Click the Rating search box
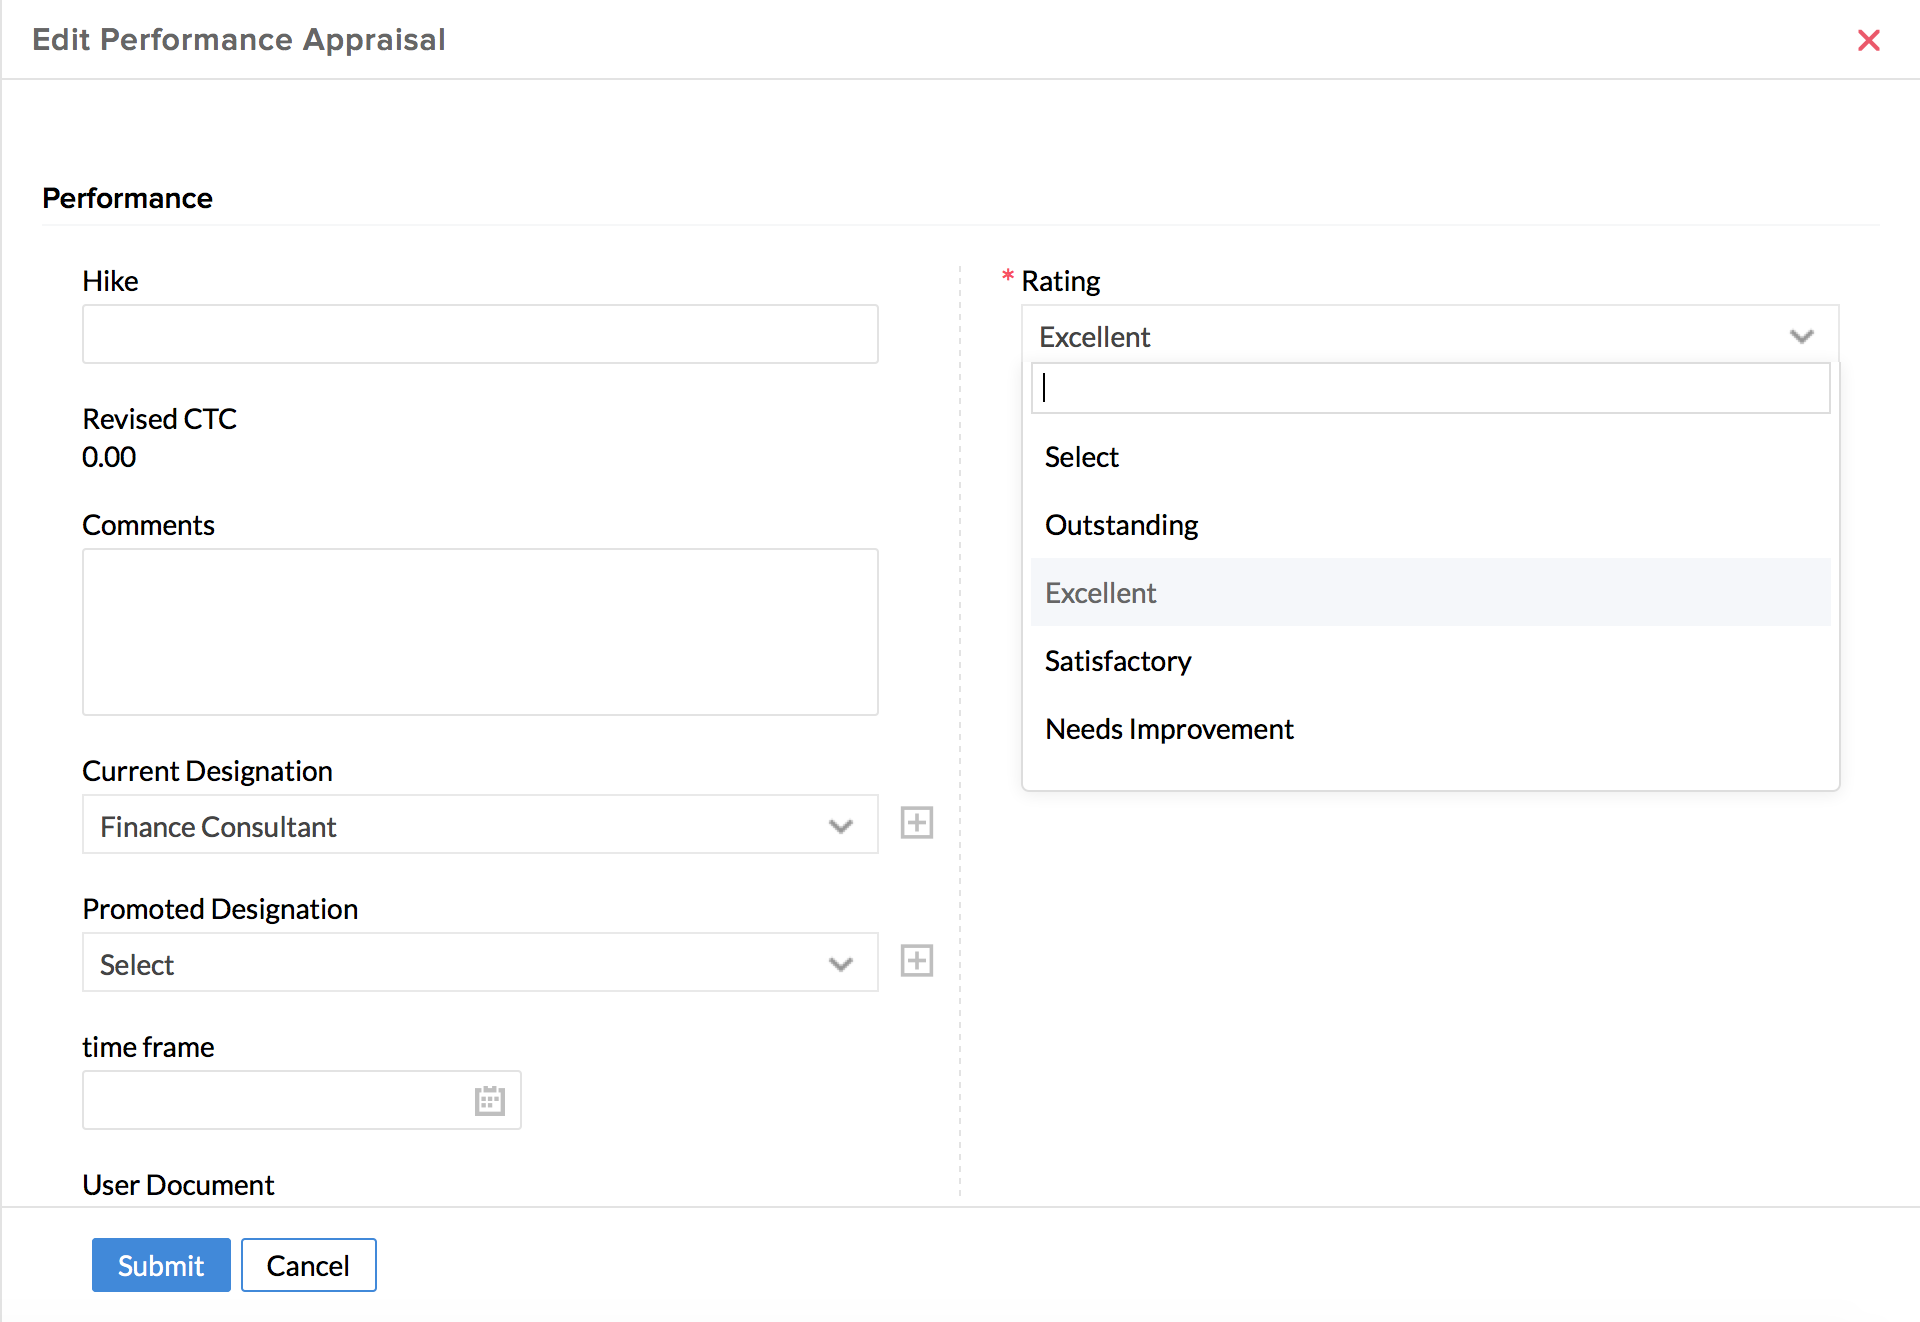This screenshot has width=1920, height=1322. [1430, 388]
